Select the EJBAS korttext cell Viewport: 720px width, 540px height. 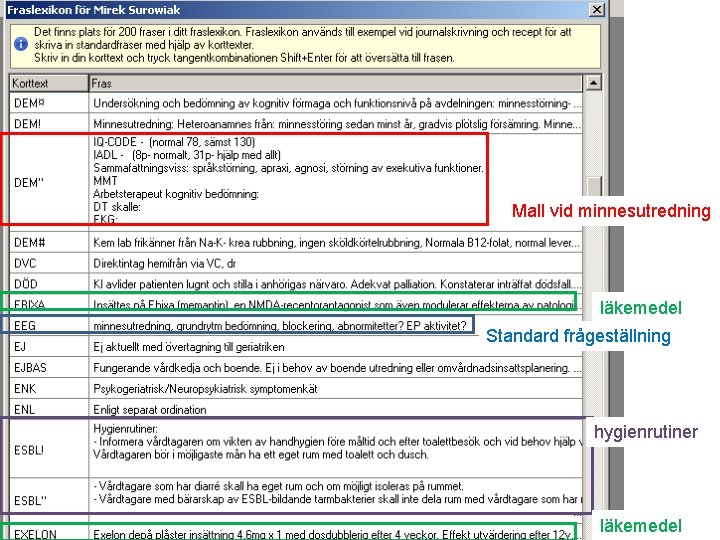tap(49, 368)
